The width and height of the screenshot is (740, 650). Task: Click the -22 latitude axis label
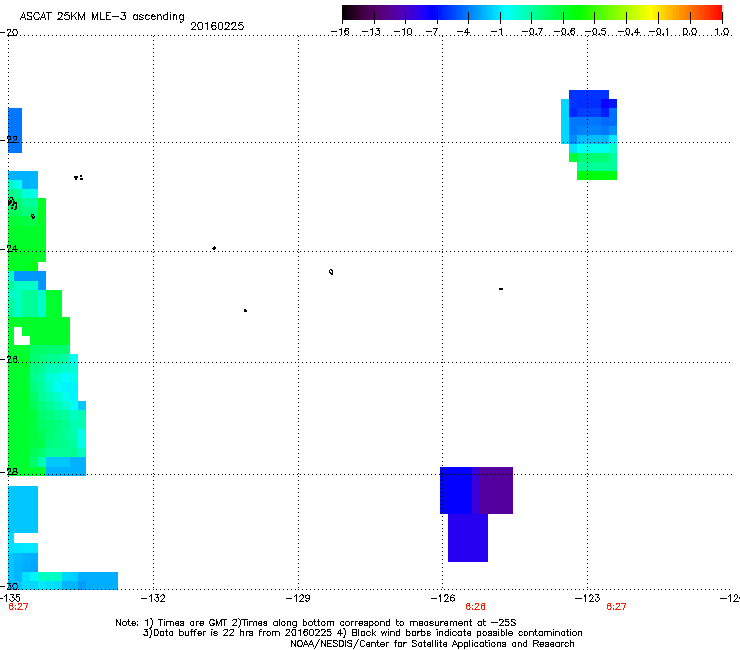coord(9,139)
